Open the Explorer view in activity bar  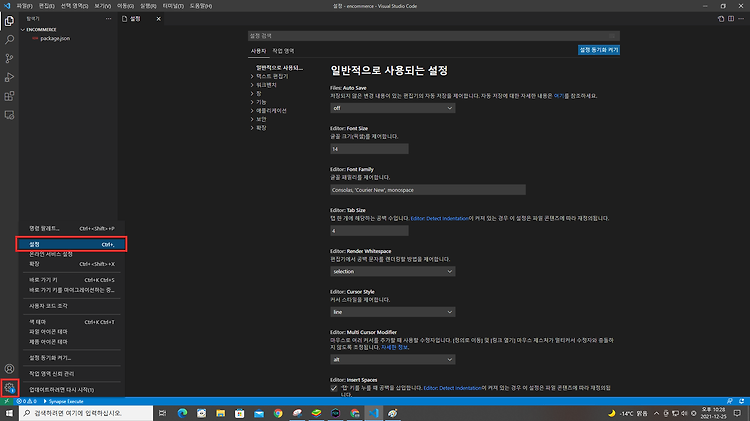click(9, 21)
